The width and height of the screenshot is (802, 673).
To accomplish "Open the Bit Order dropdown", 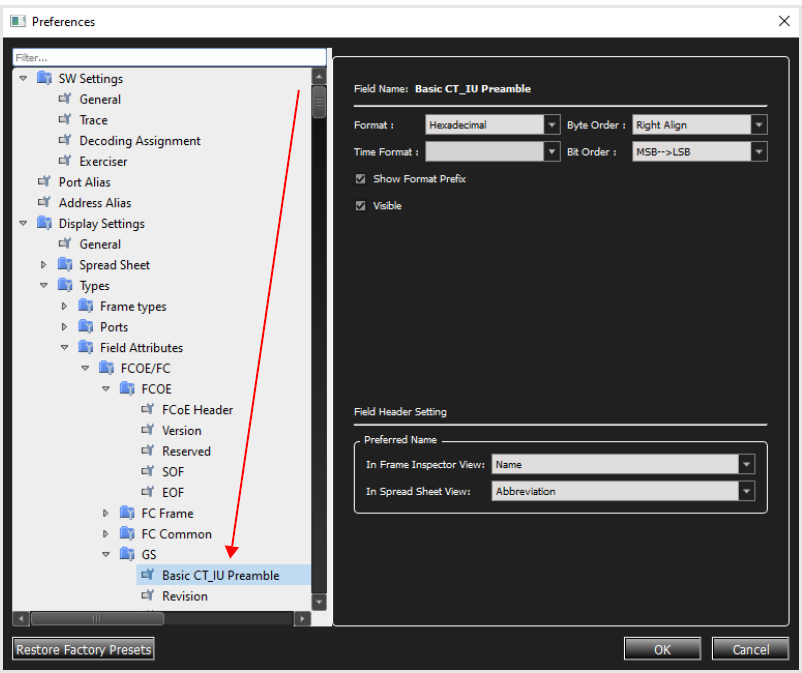I will [x=700, y=151].
